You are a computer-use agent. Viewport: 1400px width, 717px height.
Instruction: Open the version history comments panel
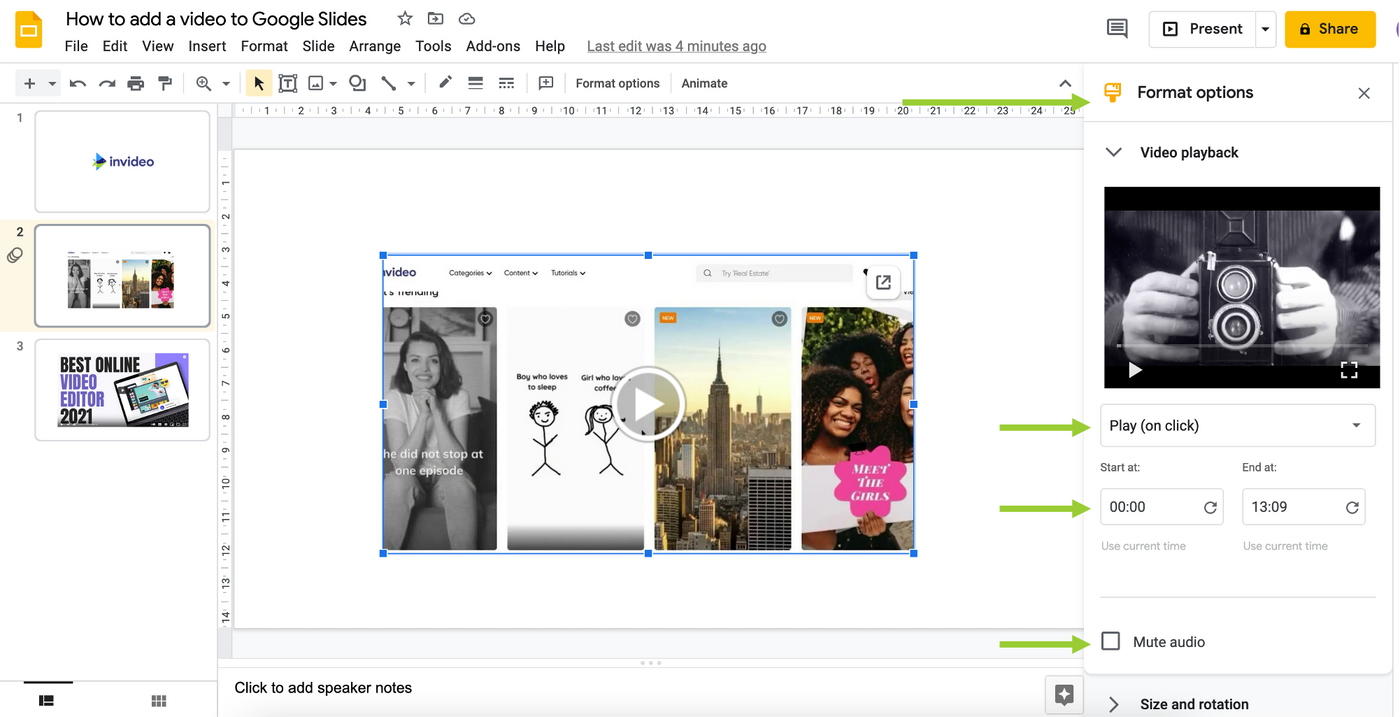(x=1117, y=29)
